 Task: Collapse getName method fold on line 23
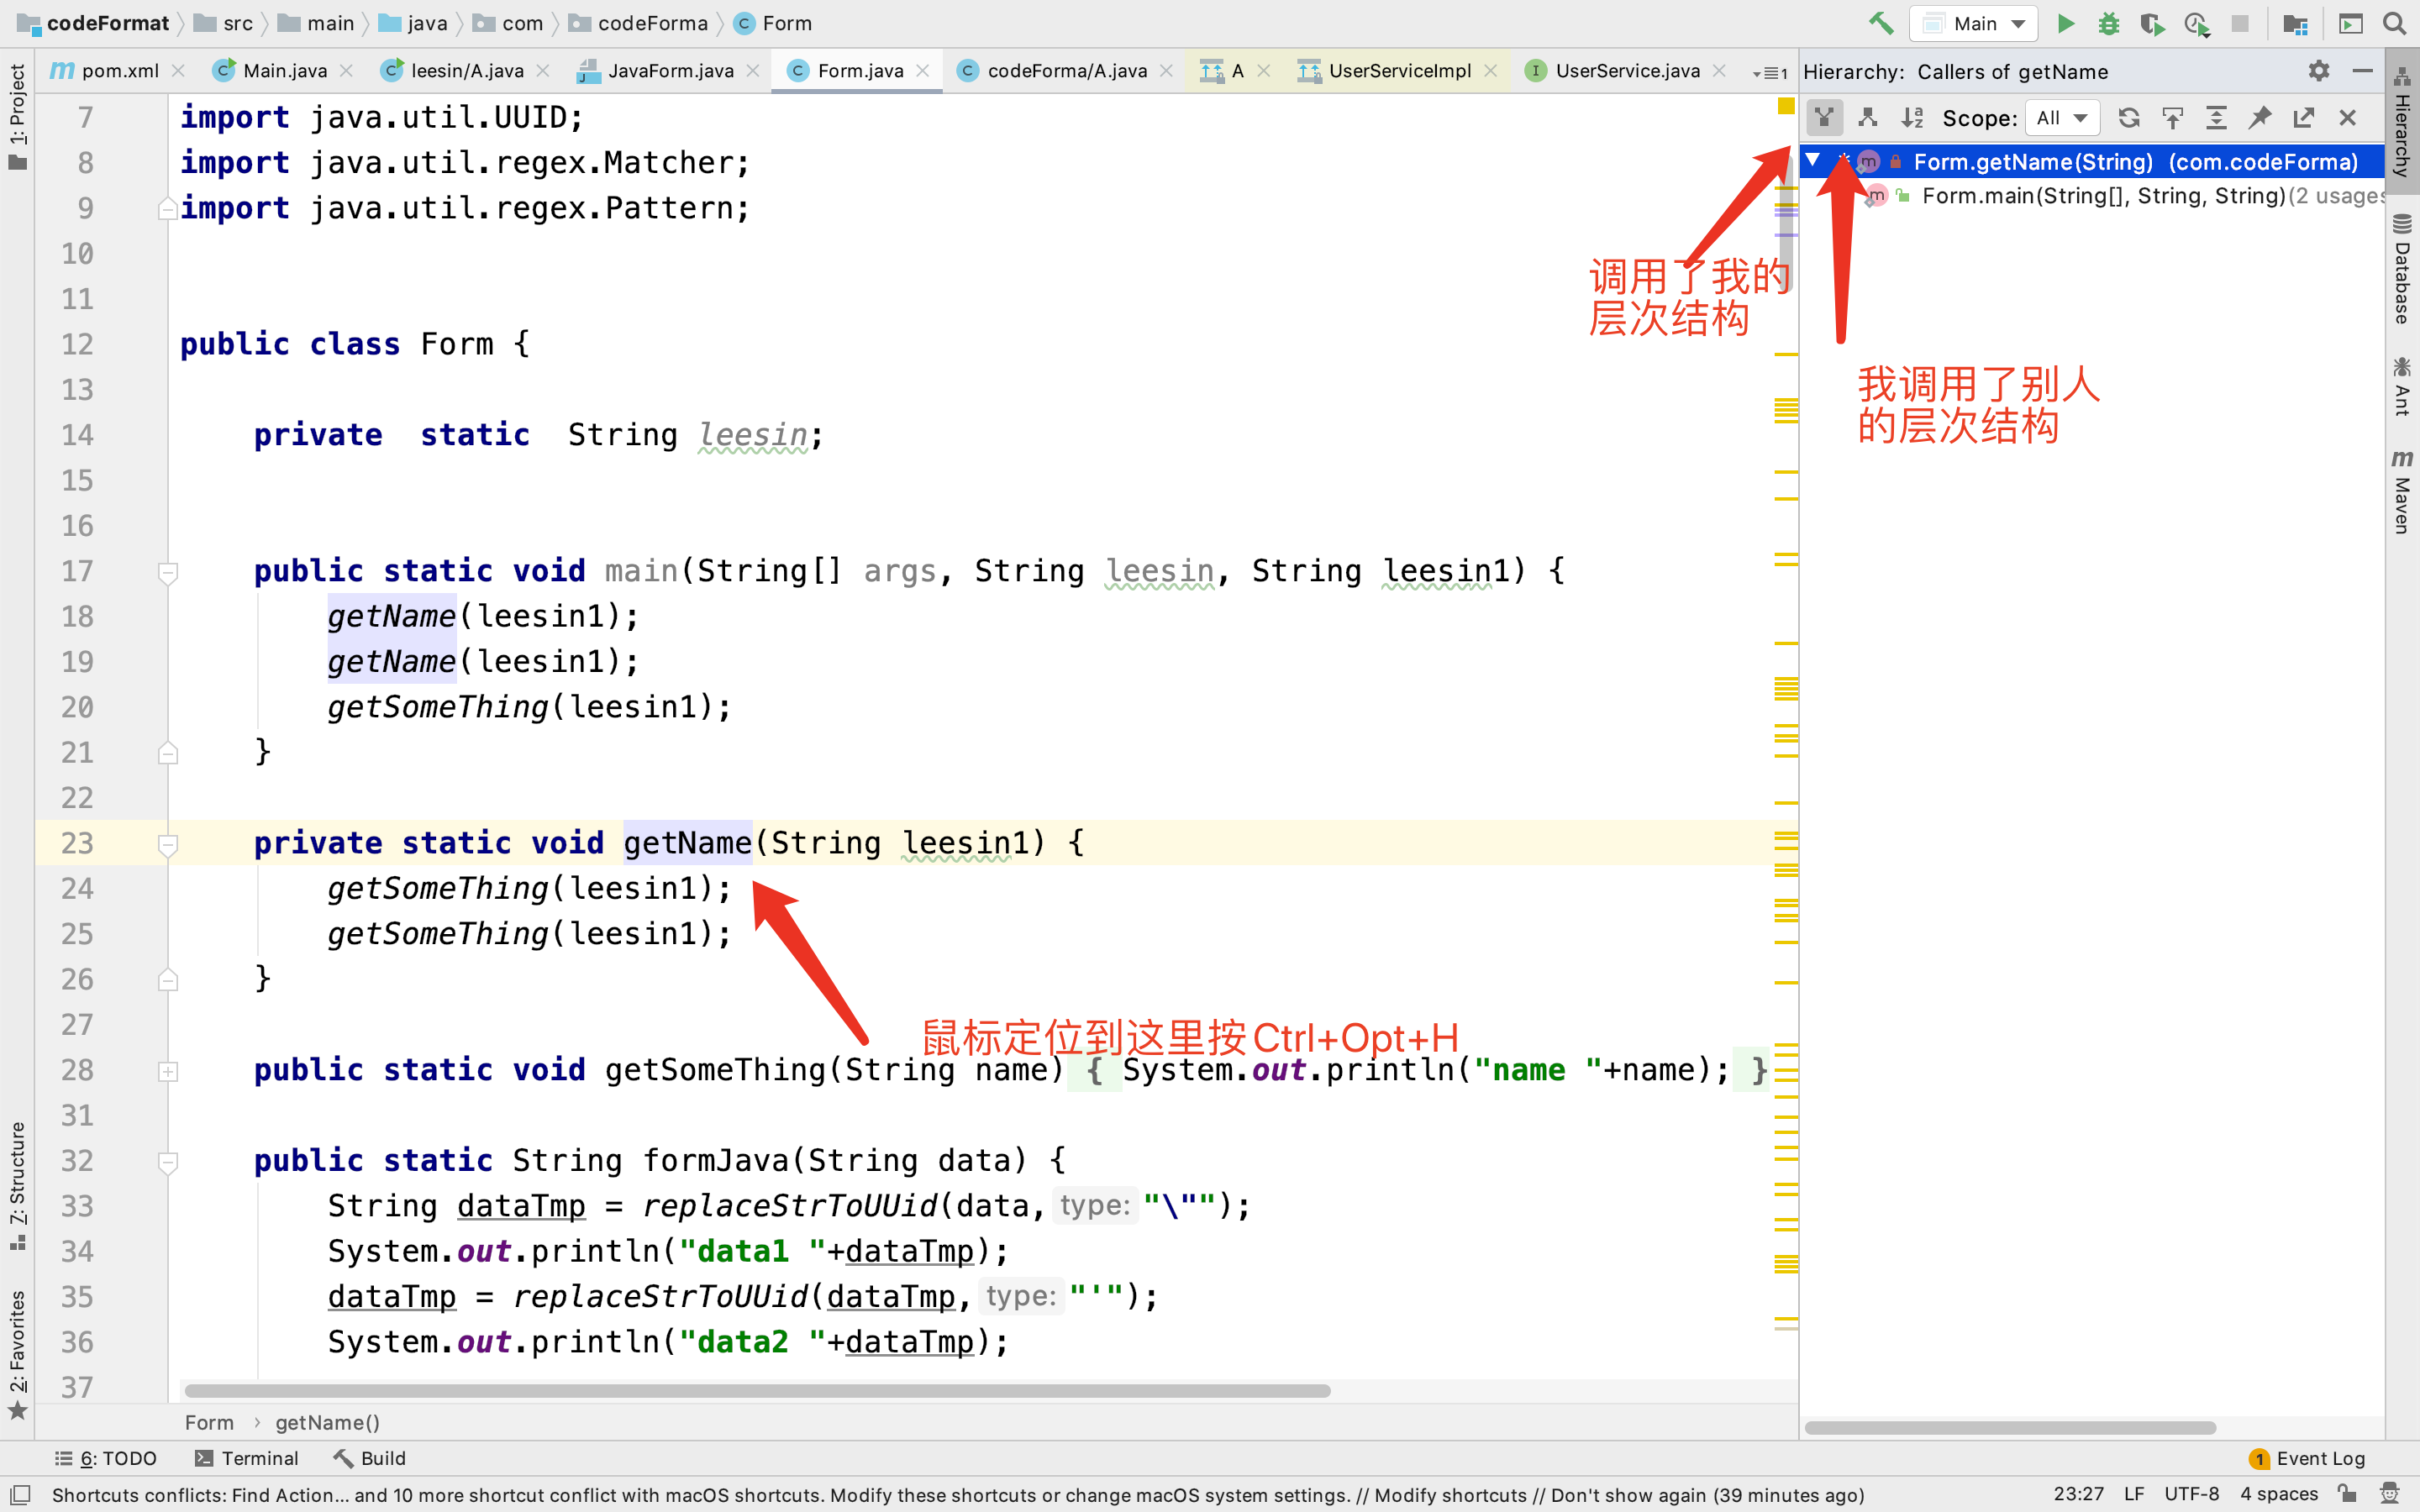click(168, 845)
